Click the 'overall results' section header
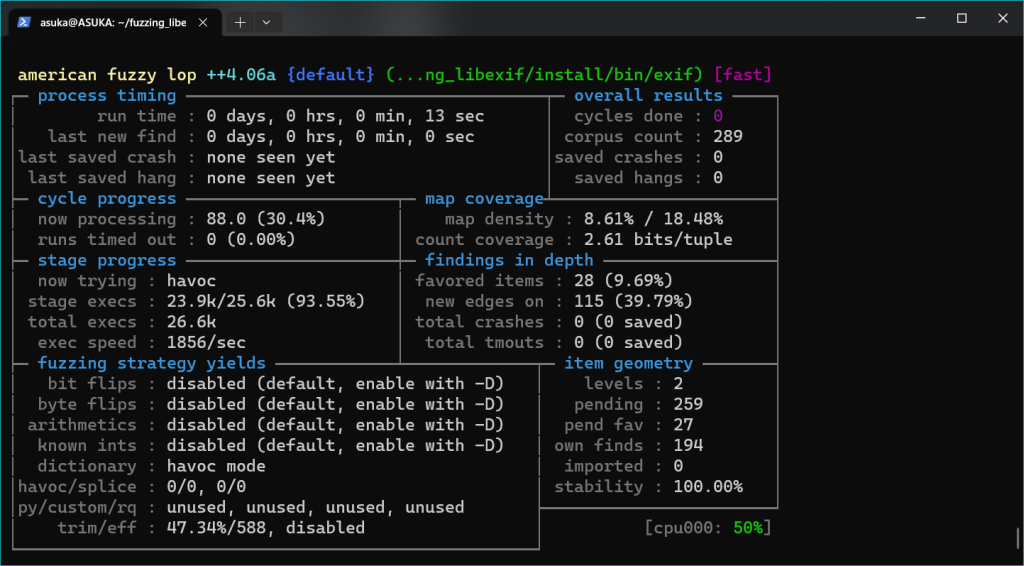Image resolution: width=1024 pixels, height=566 pixels. (x=648, y=96)
